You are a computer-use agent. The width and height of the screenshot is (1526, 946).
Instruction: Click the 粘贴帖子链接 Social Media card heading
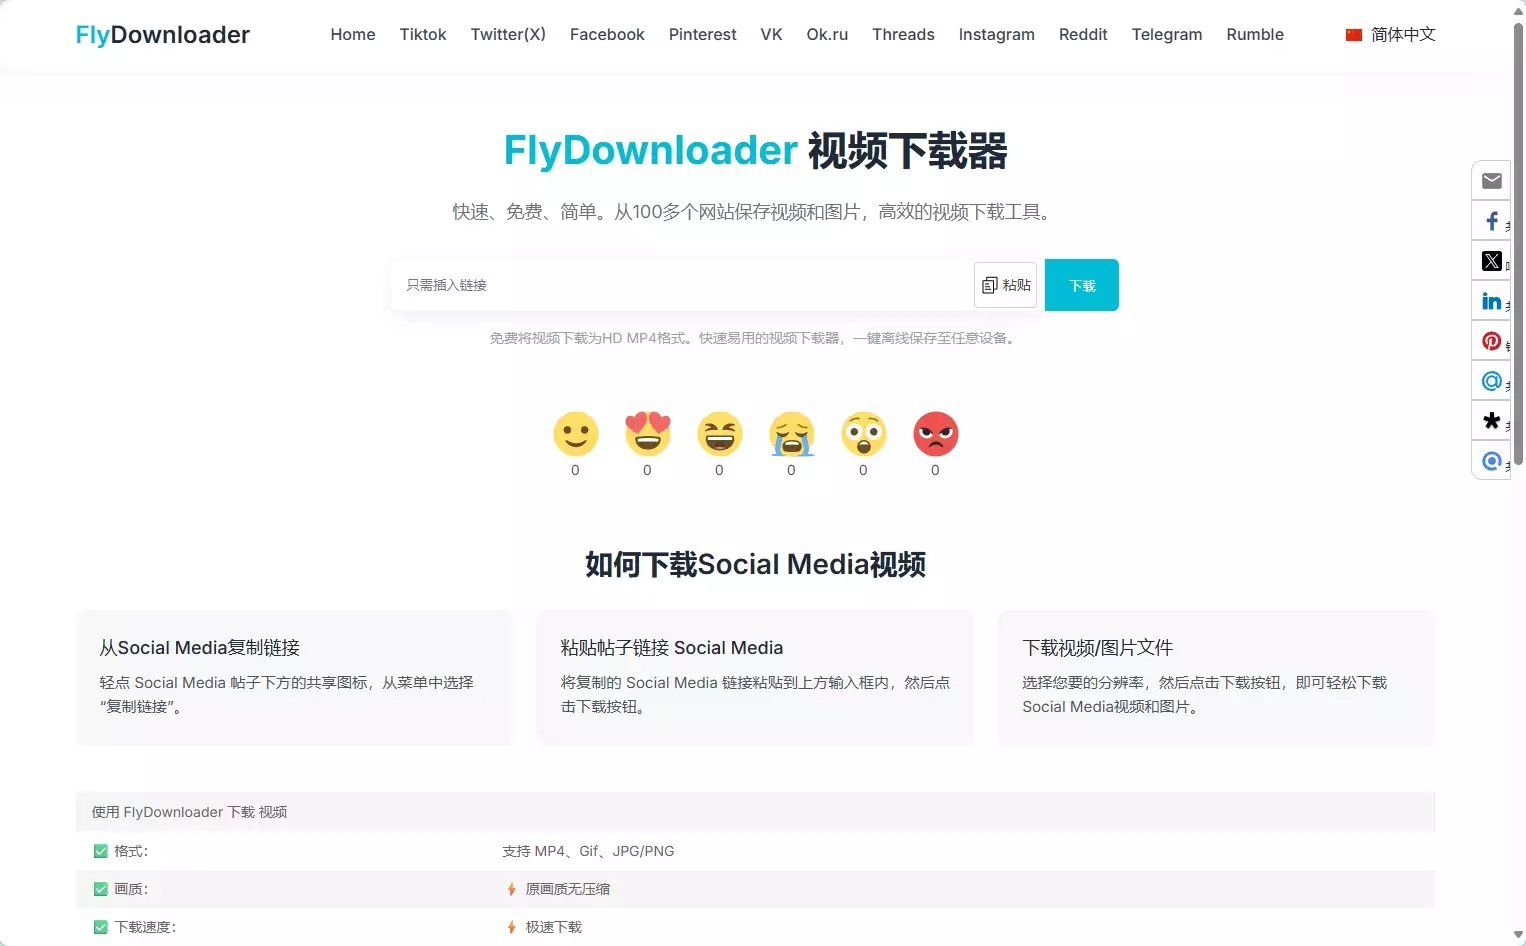(x=672, y=648)
